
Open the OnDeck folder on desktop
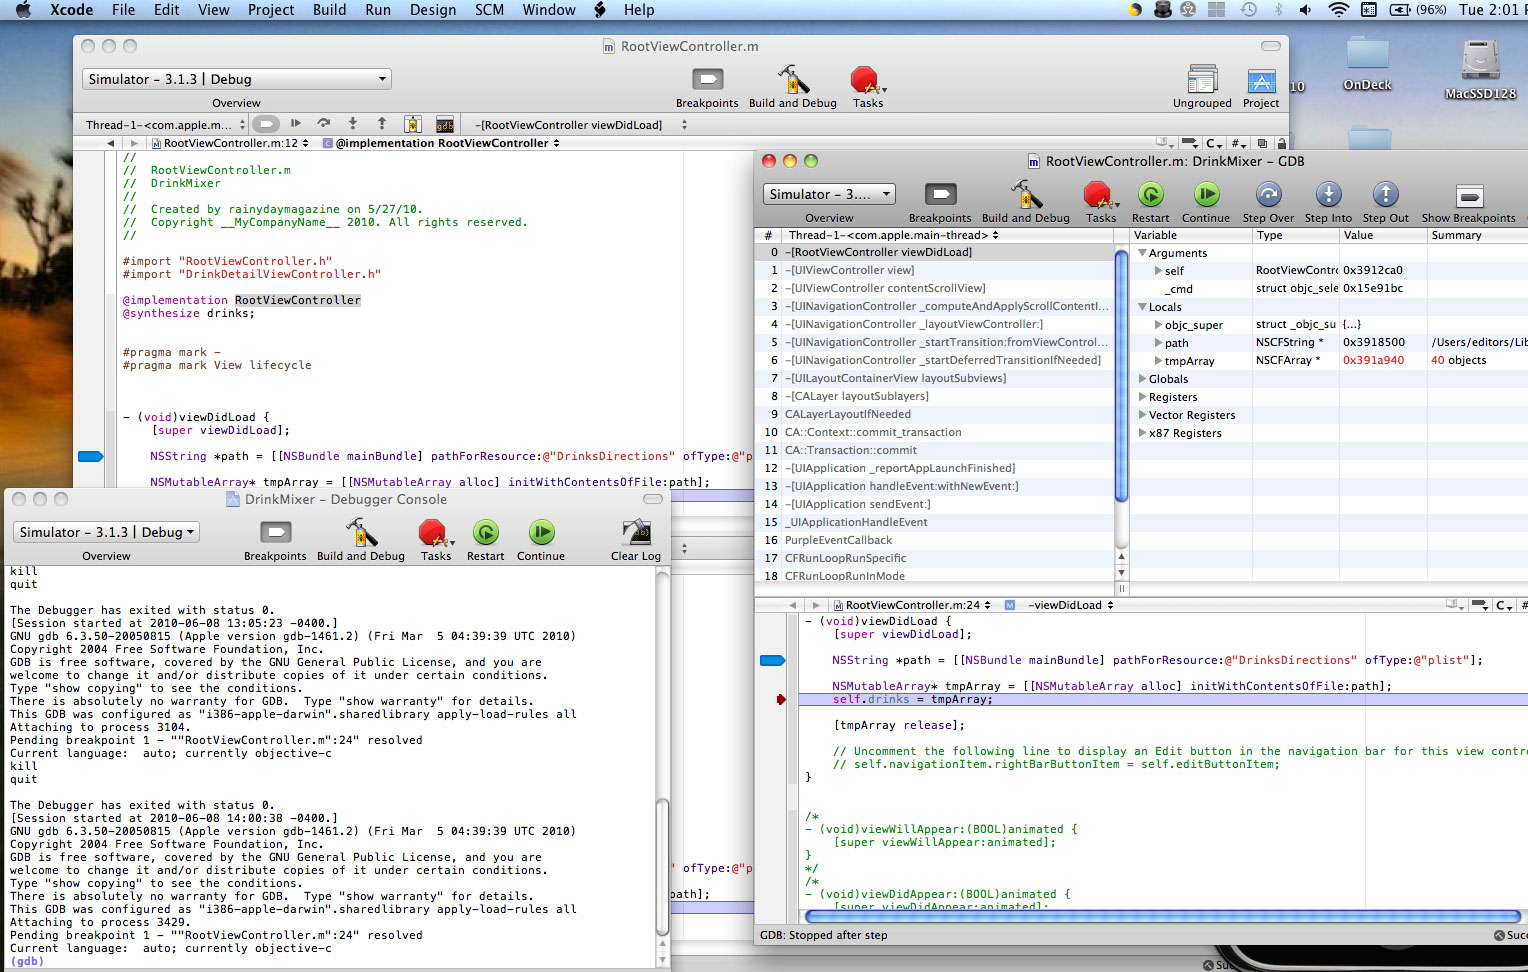pos(1367,55)
